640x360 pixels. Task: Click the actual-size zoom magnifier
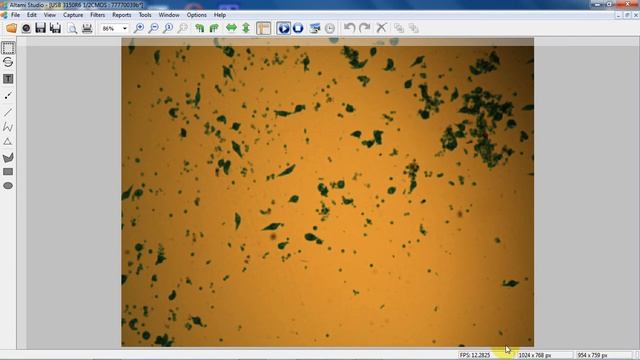pos(168,28)
